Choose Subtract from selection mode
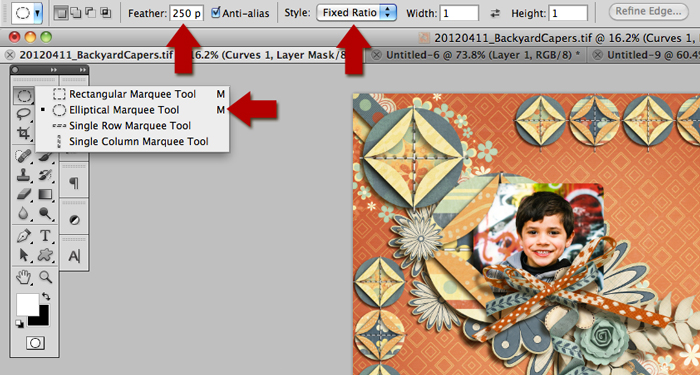The image size is (700, 375). coord(91,13)
